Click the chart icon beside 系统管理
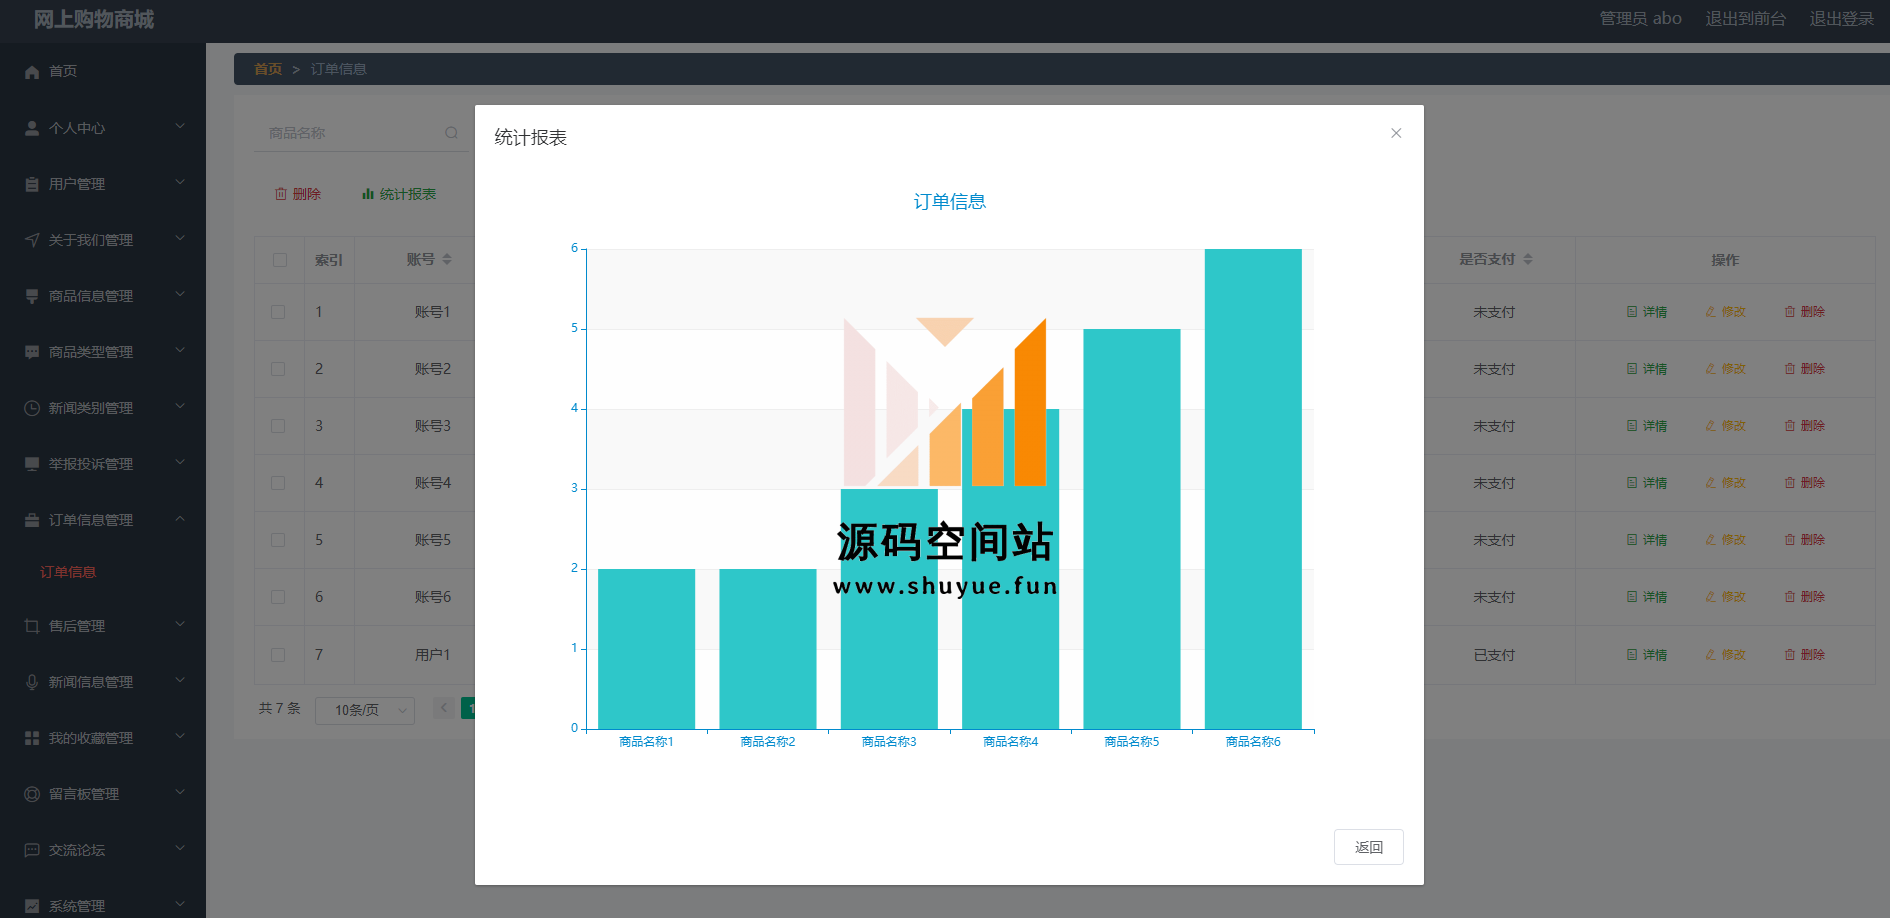This screenshot has width=1890, height=918. click(32, 906)
